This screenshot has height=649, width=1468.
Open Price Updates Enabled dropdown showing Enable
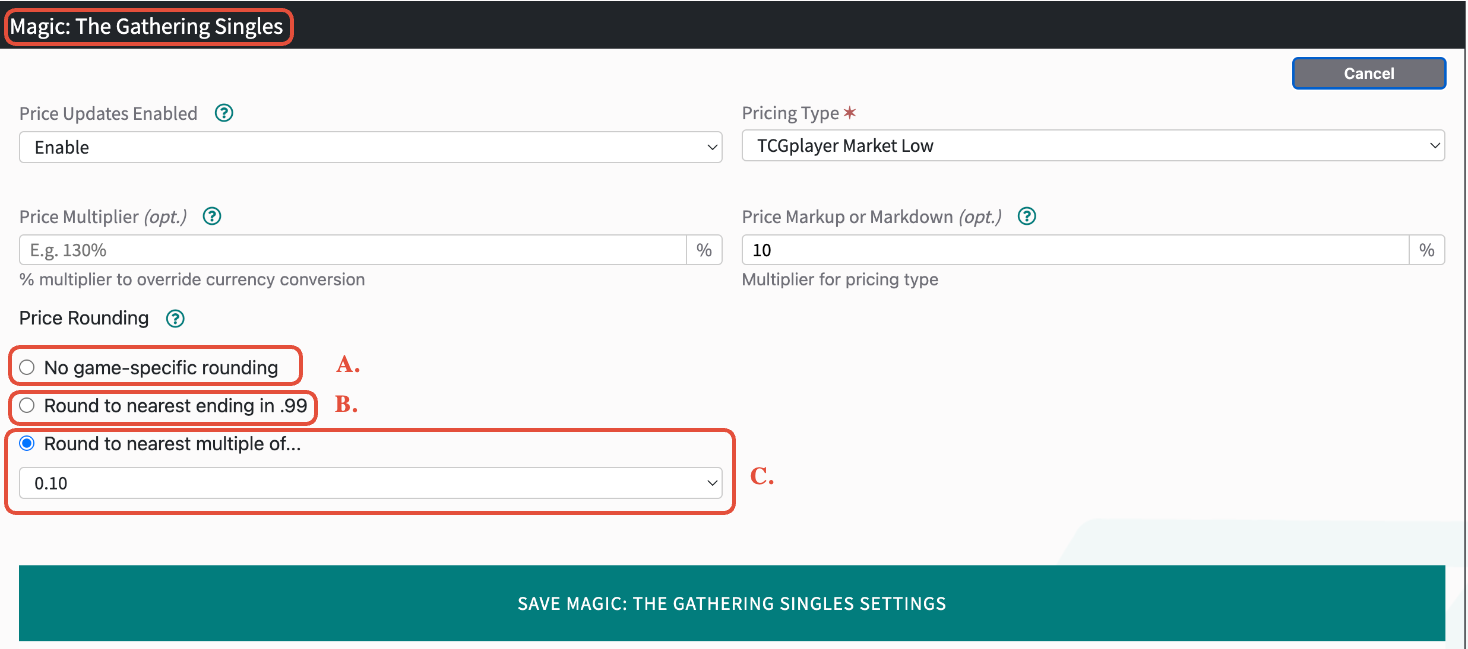pos(370,147)
